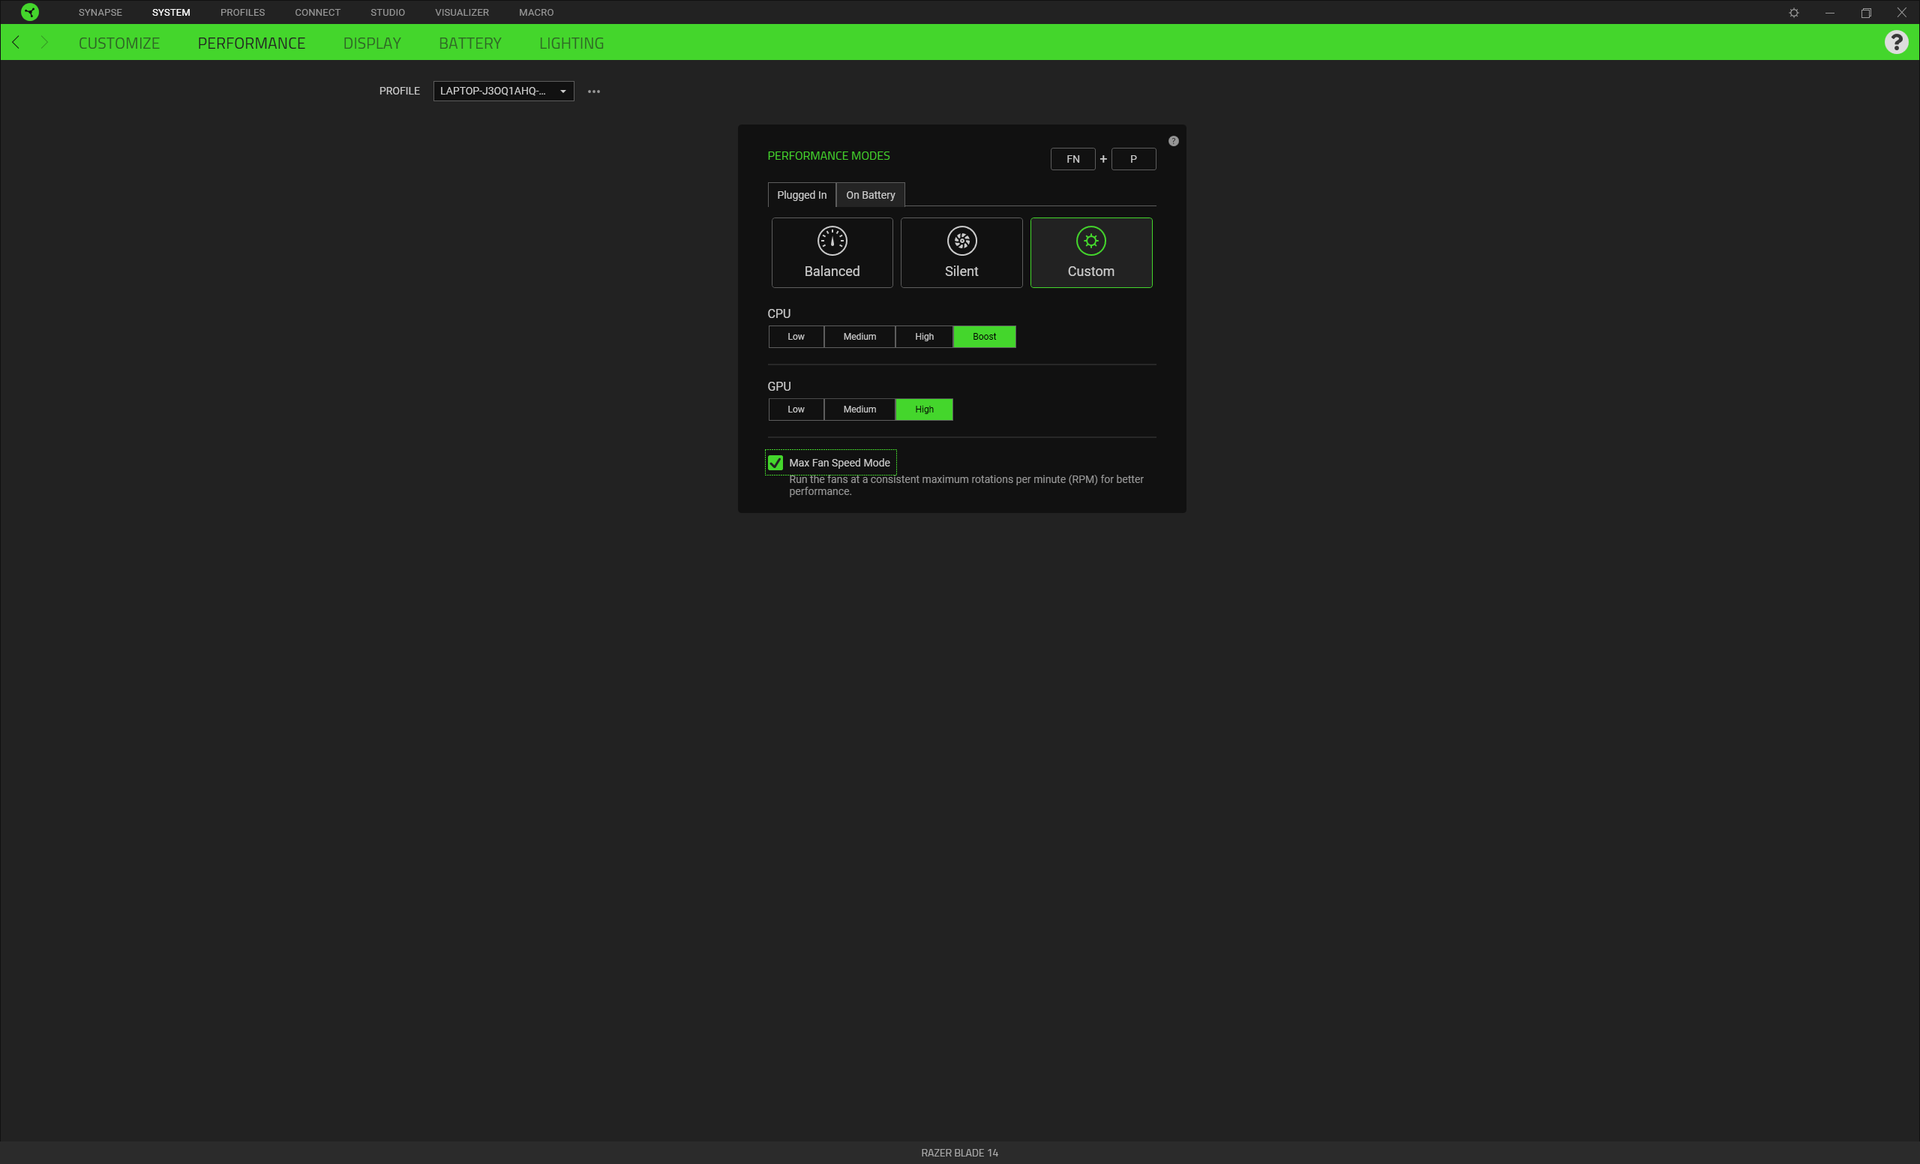
Task: Click the small performance modes info icon
Action: tap(1173, 141)
